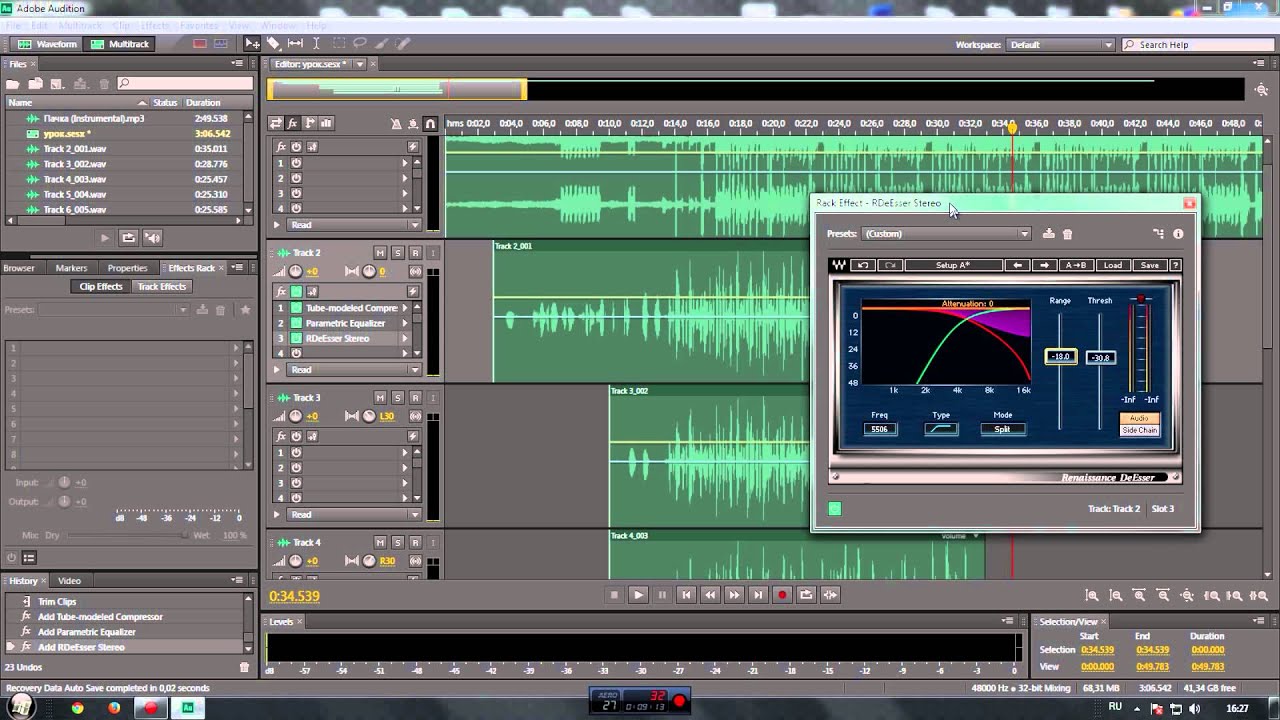This screenshot has height=720, width=1280.
Task: Open the Browser tab
Action: [19, 268]
